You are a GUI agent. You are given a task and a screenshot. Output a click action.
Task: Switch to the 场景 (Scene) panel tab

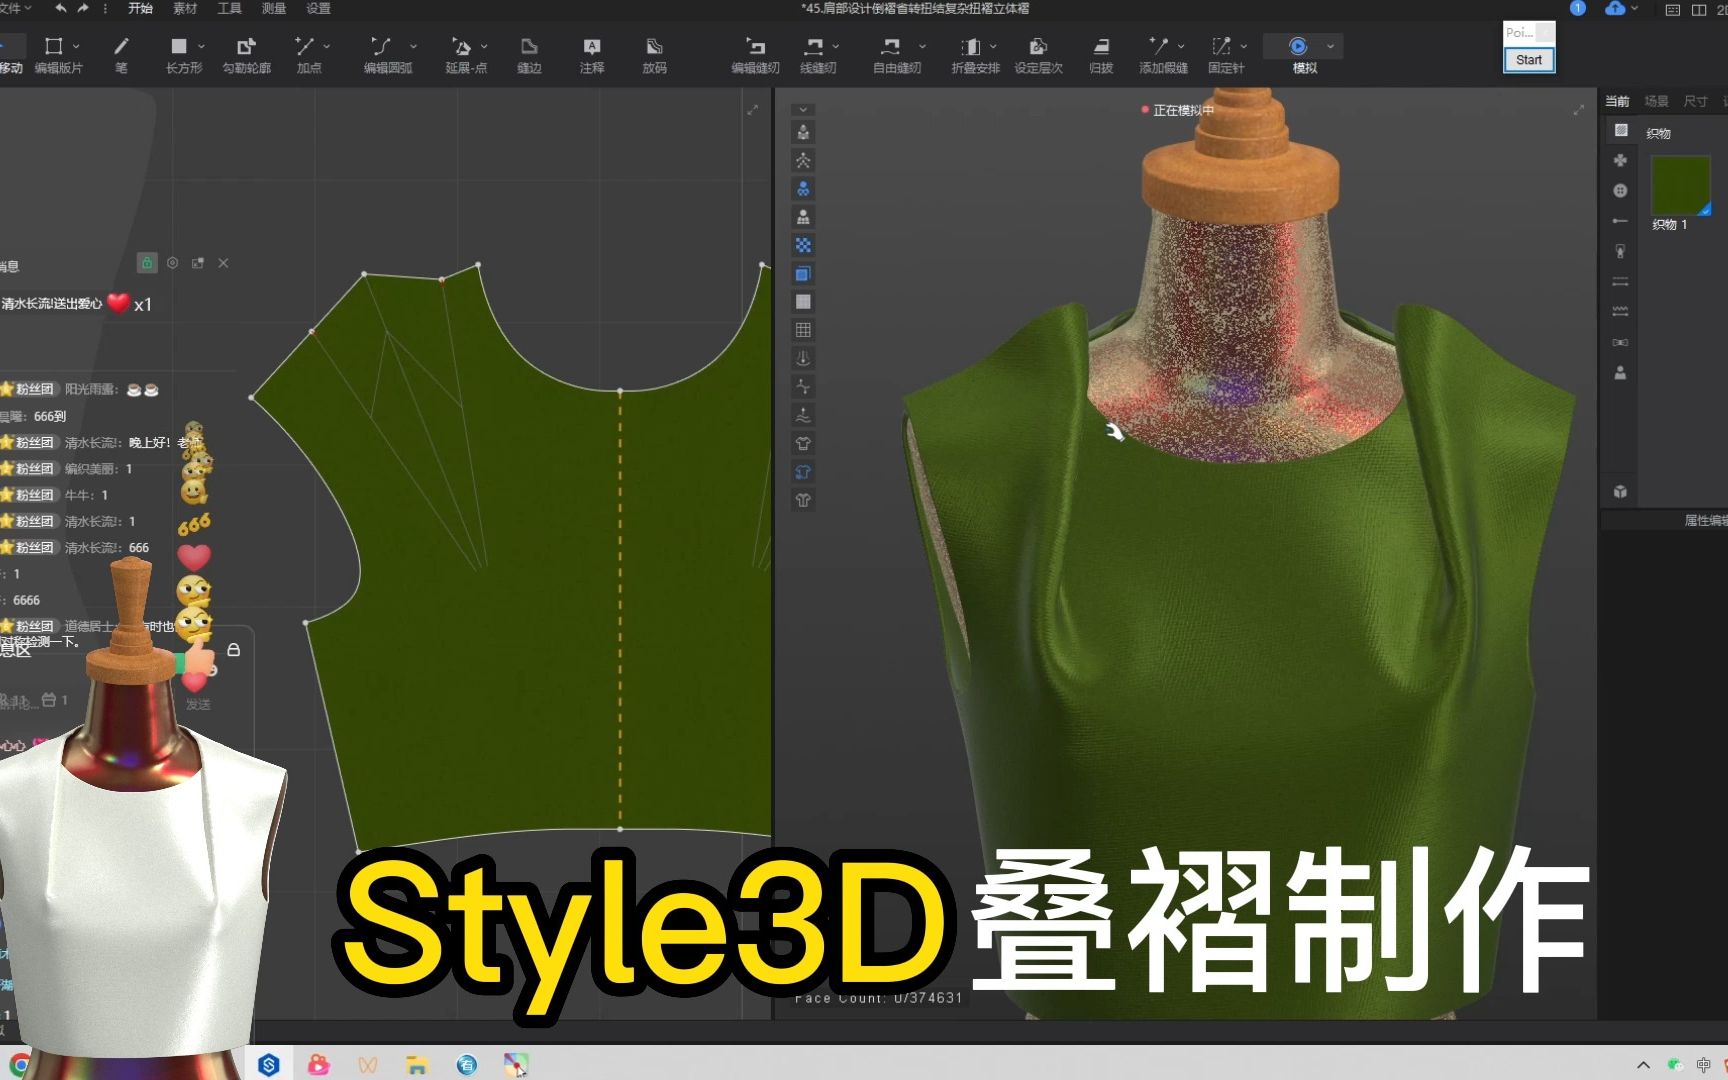[1657, 101]
